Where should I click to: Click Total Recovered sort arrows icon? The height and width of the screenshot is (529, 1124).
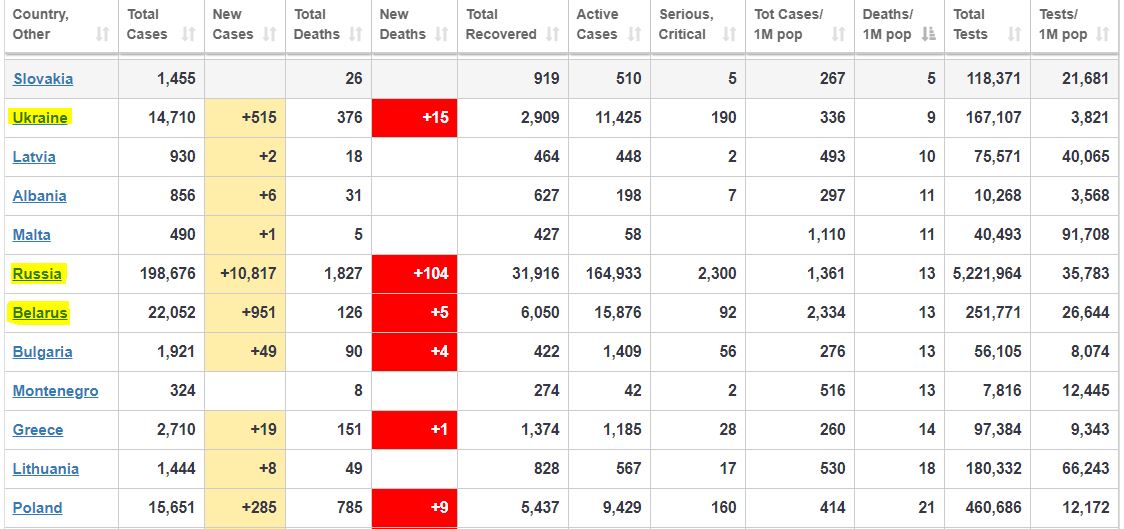coord(553,35)
